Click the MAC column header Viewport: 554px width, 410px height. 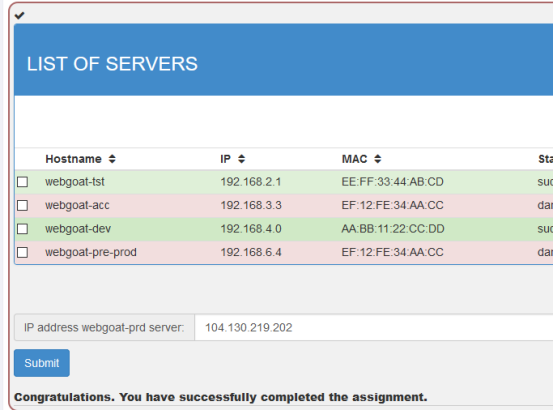point(354,159)
